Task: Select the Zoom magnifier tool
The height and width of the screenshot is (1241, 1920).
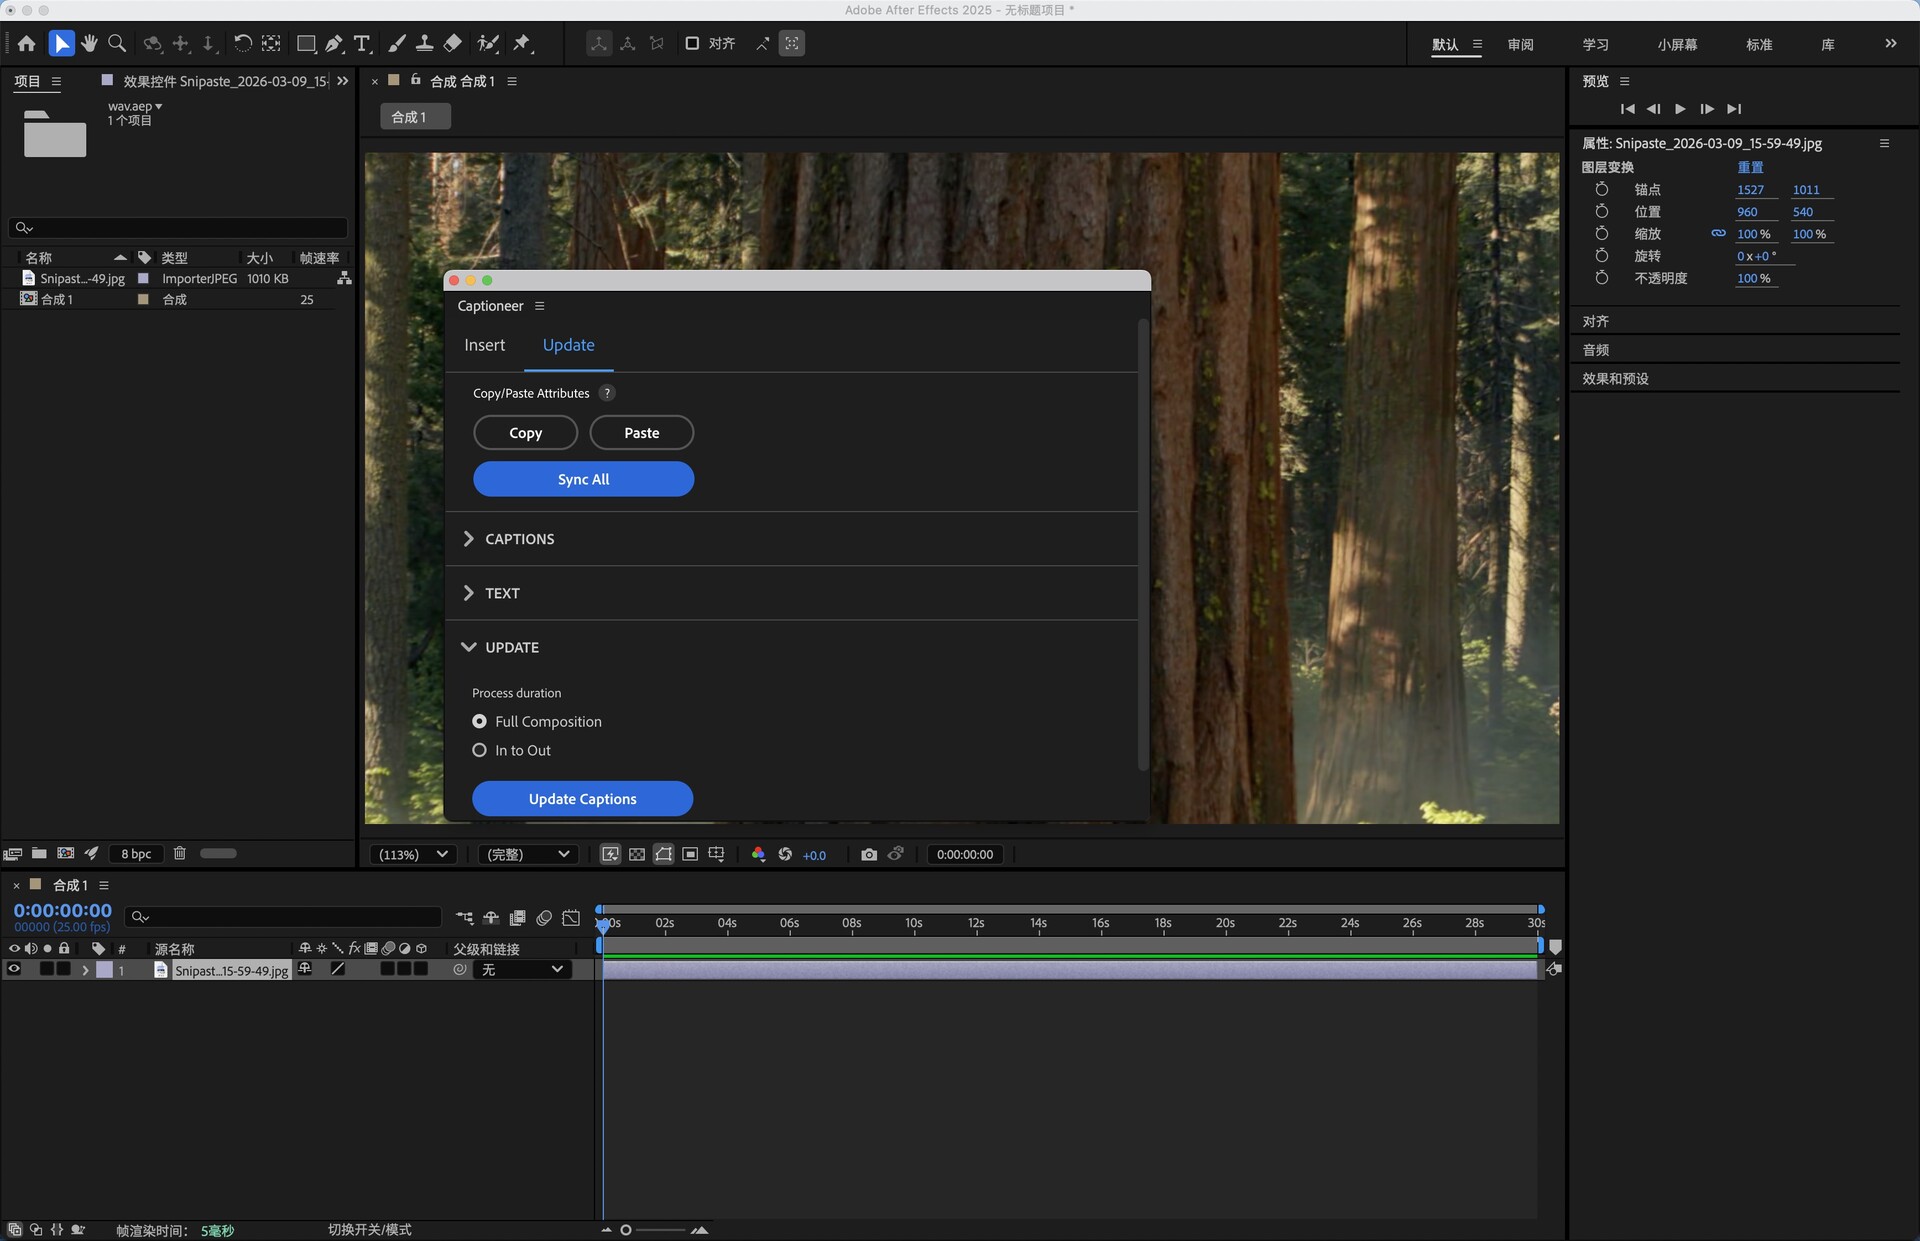Action: [x=117, y=43]
